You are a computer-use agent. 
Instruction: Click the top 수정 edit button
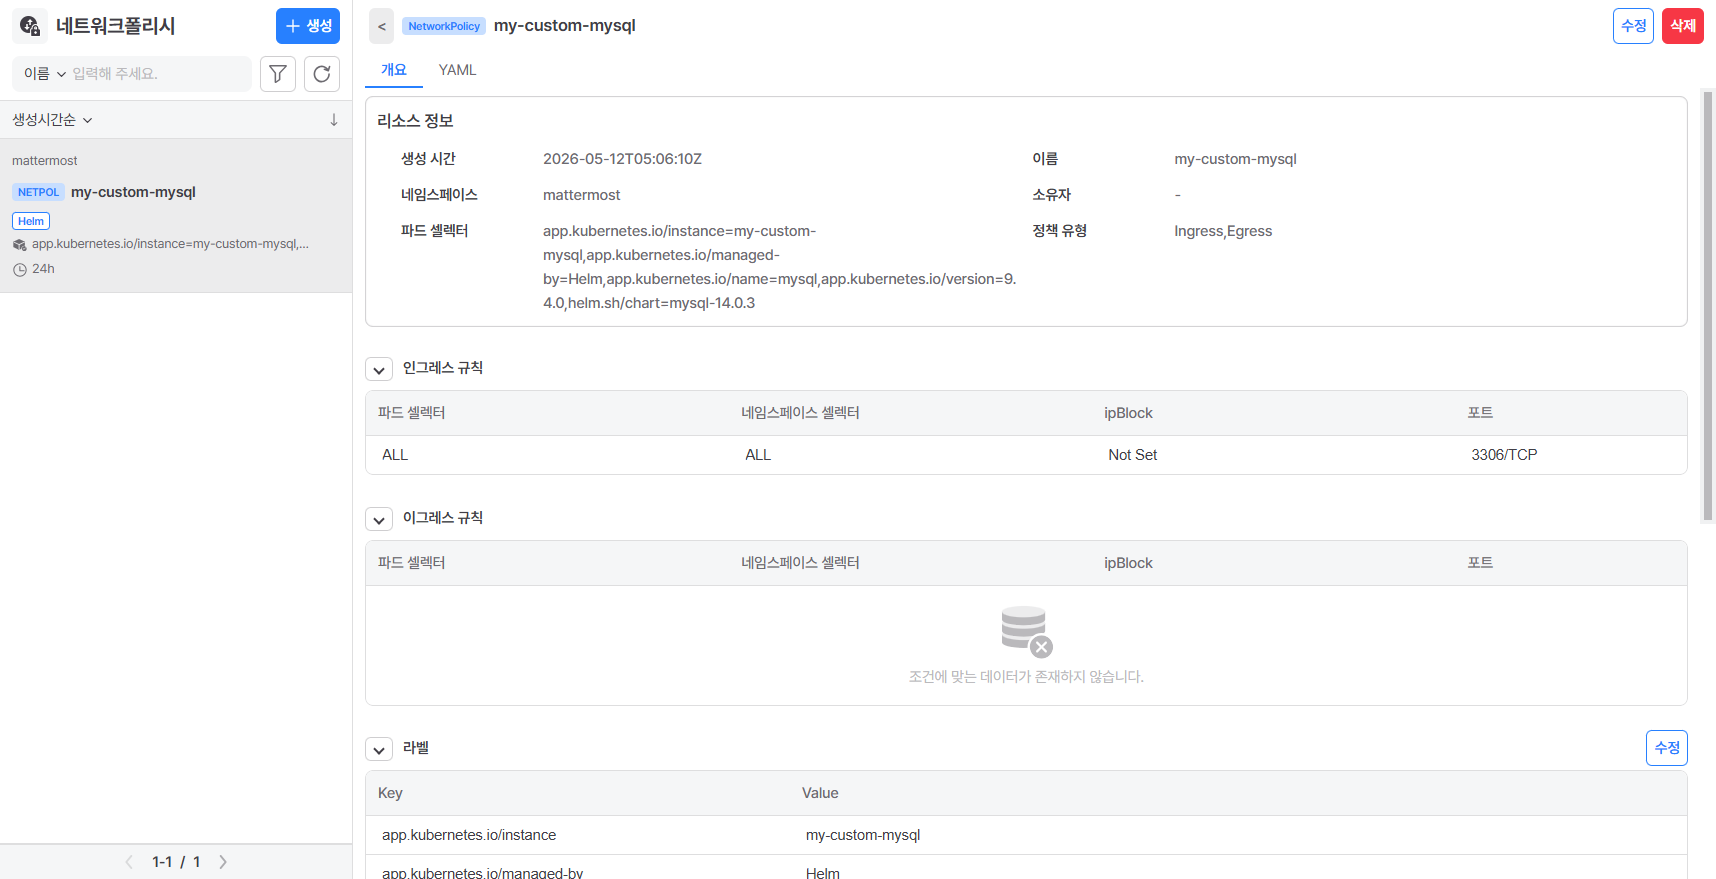[1633, 26]
